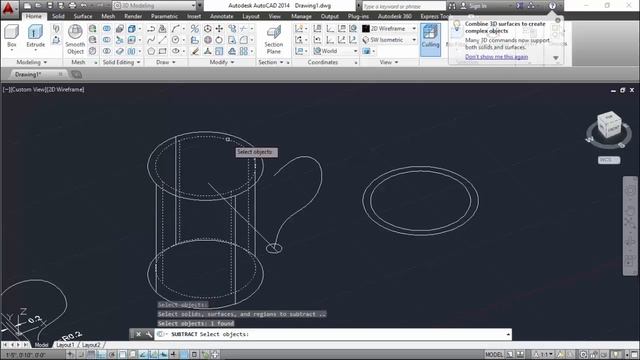Image resolution: width=640 pixels, height=360 pixels.
Task: Close the command line with X button
Action: 138,334
